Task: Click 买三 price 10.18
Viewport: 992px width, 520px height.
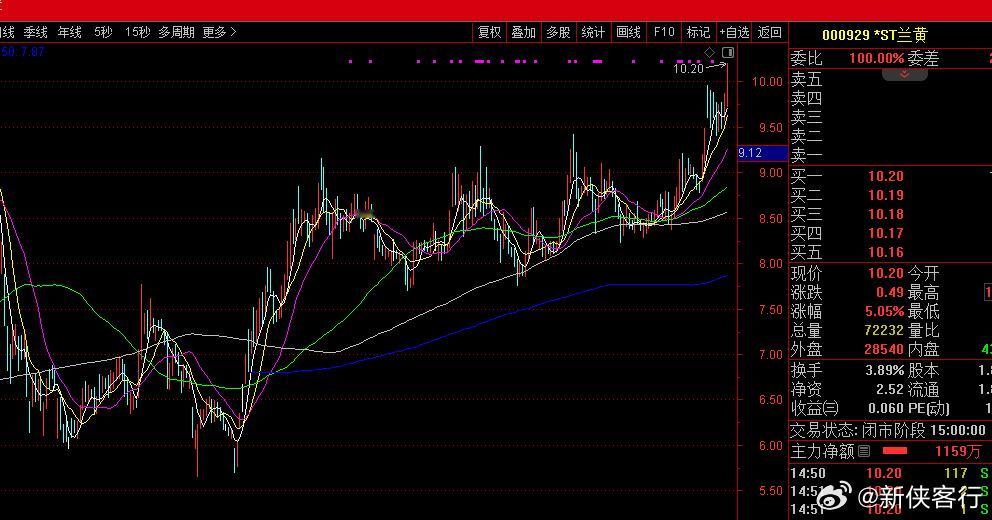Action: coord(886,214)
